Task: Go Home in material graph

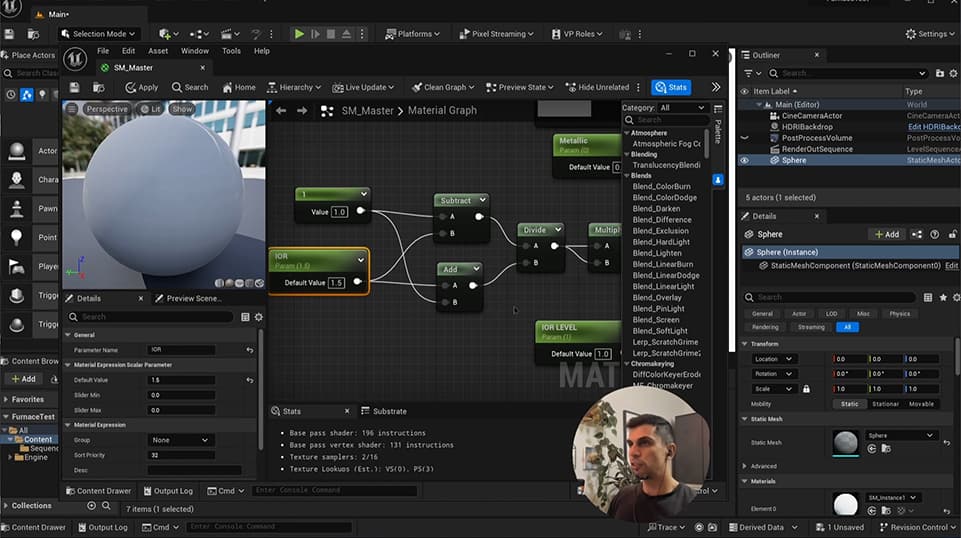Action: click(239, 87)
